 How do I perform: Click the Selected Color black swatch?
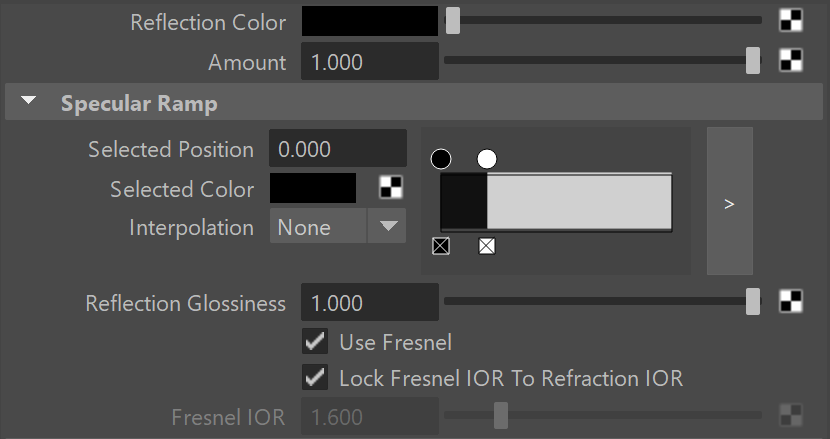pos(313,188)
